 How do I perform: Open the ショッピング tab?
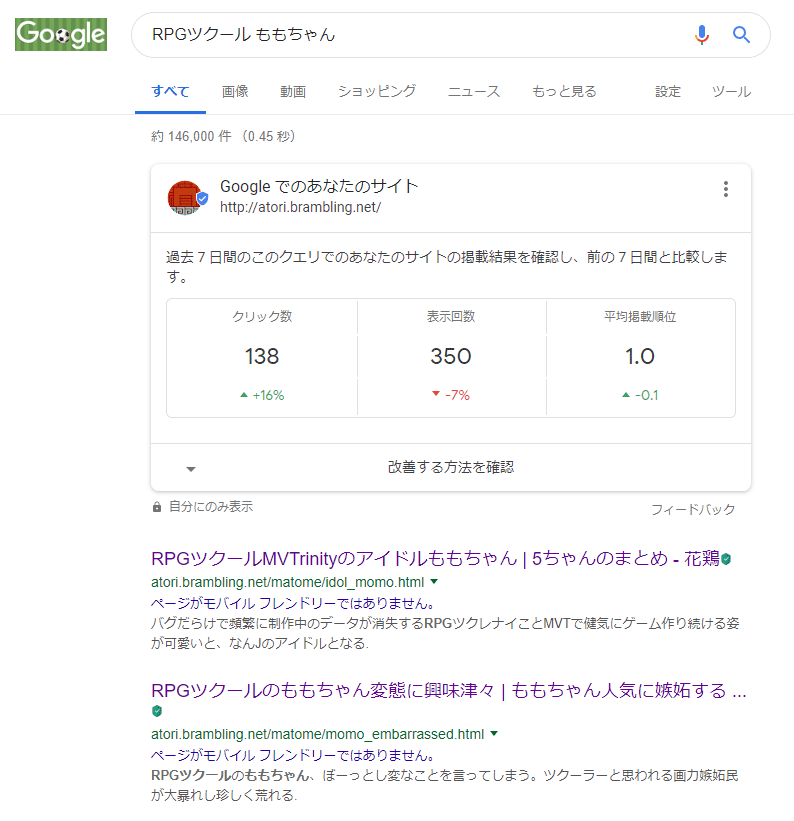(x=377, y=92)
